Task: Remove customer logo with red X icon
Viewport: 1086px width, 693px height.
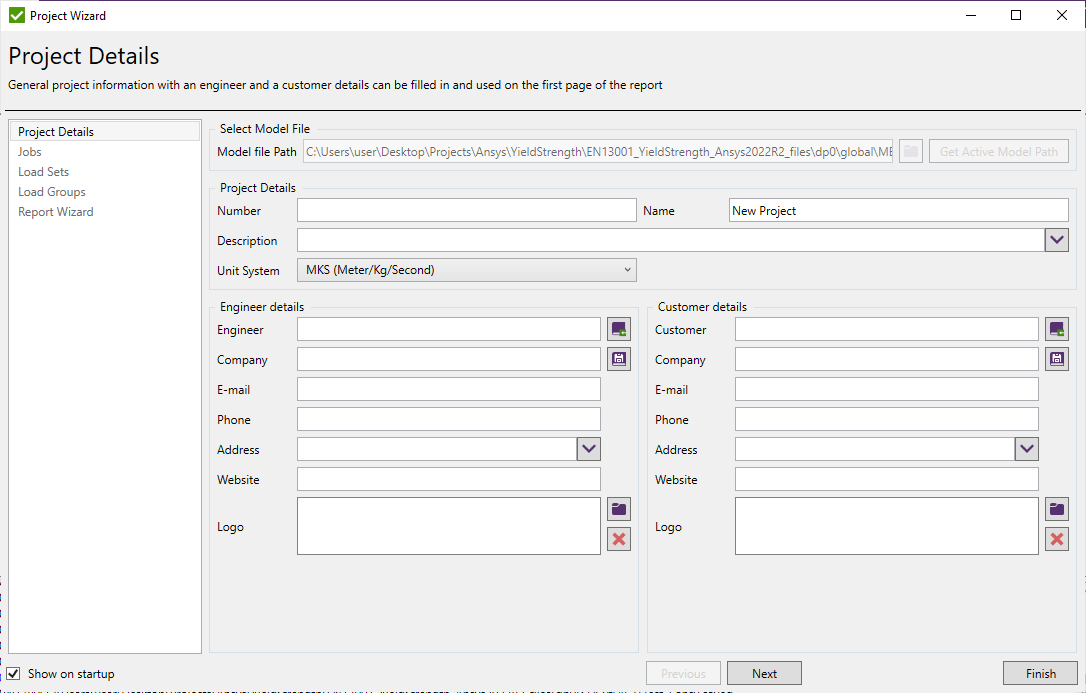Action: (x=1056, y=539)
